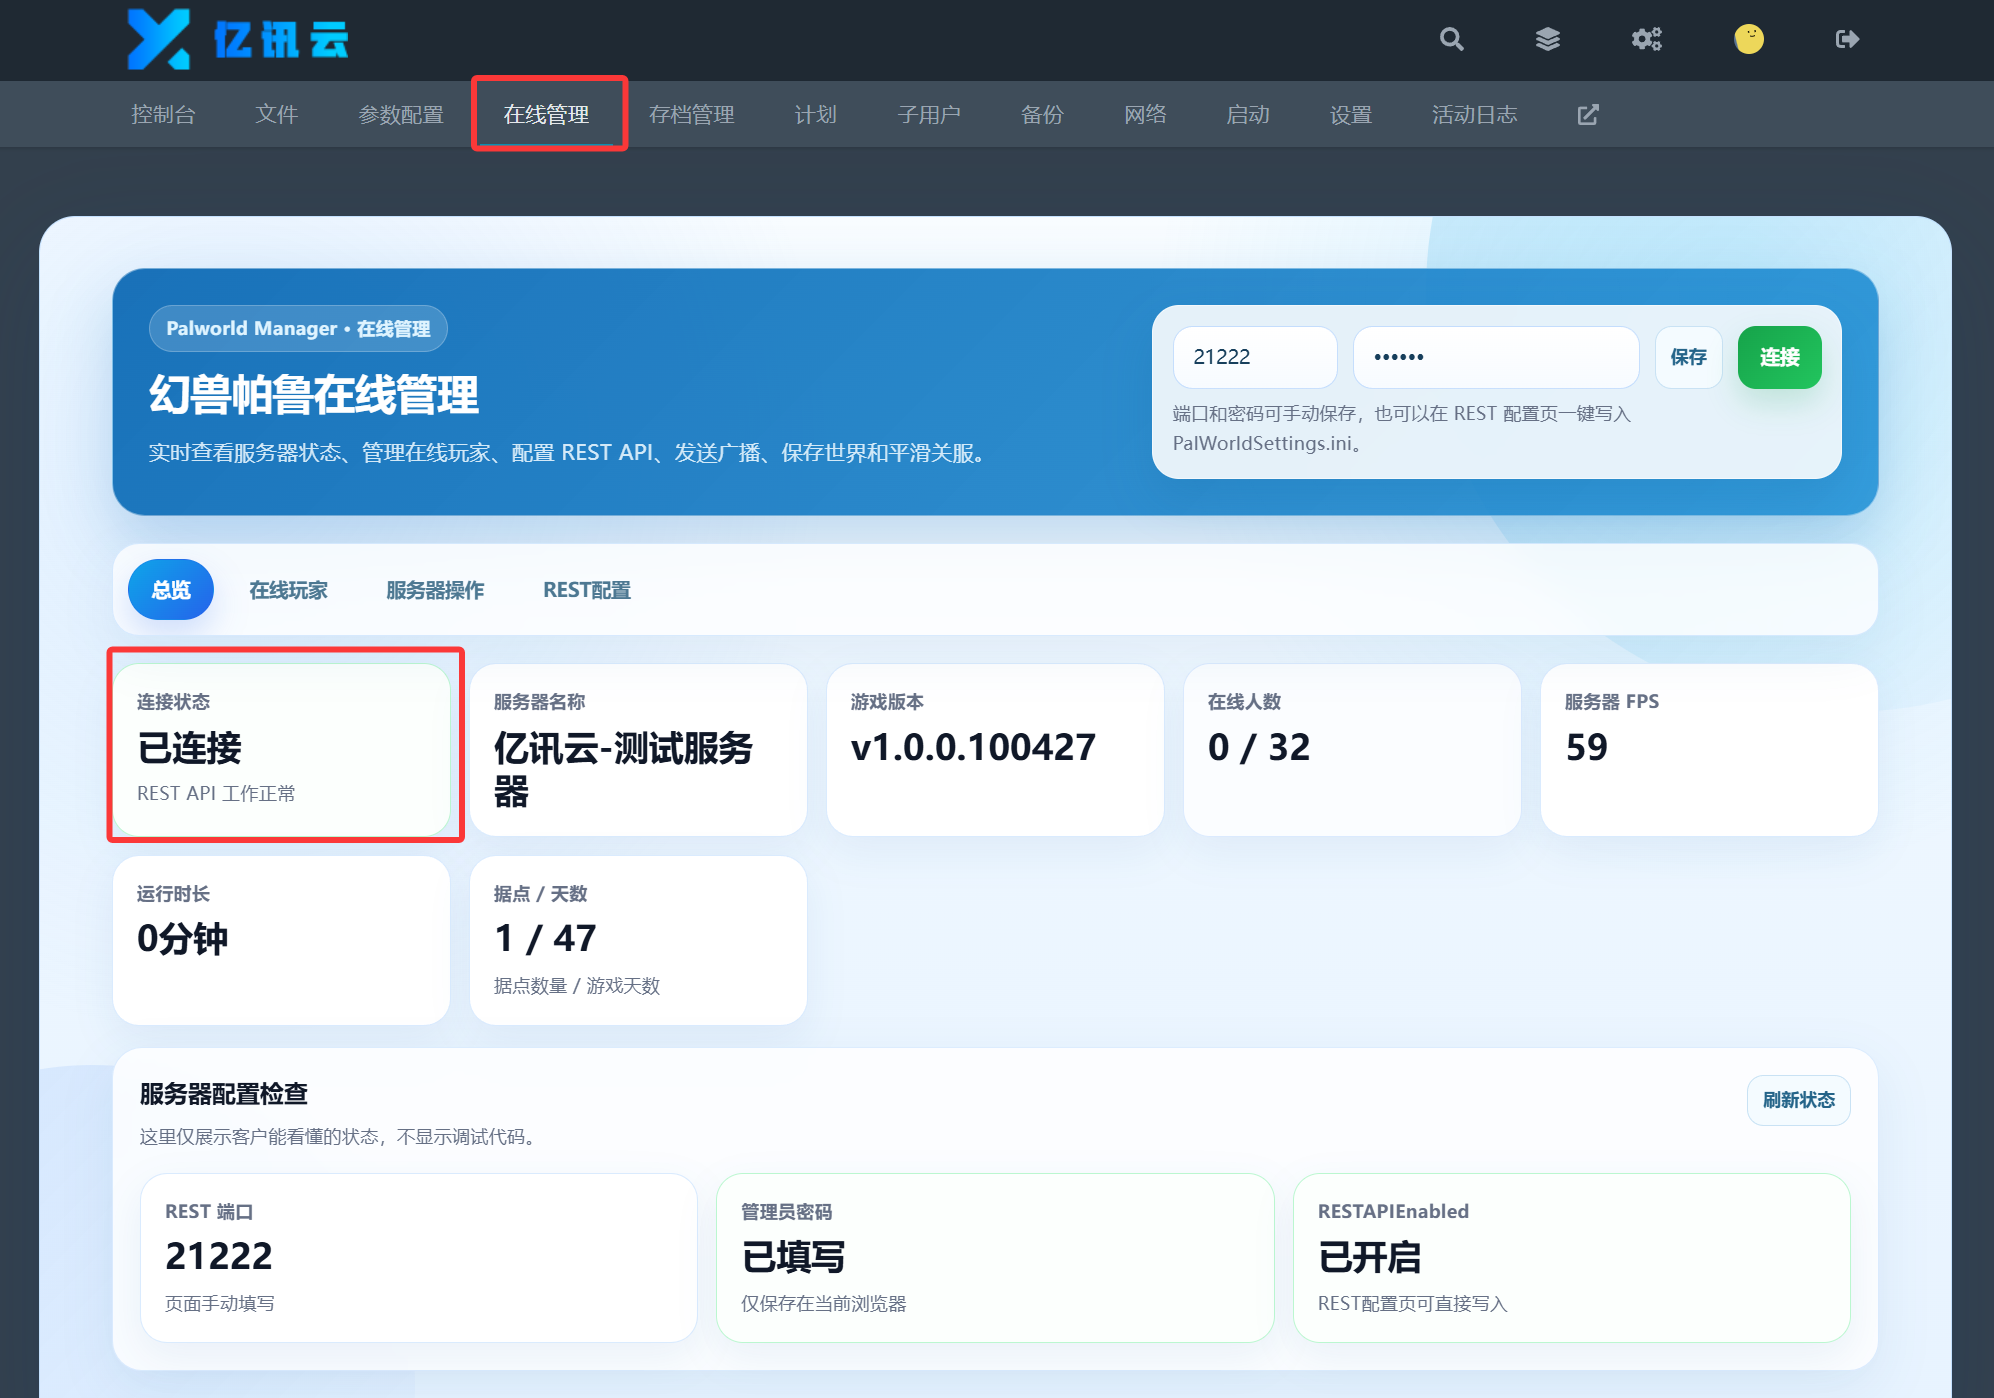
Task: Switch to the 在线玩家 sub-tab
Action: [288, 590]
